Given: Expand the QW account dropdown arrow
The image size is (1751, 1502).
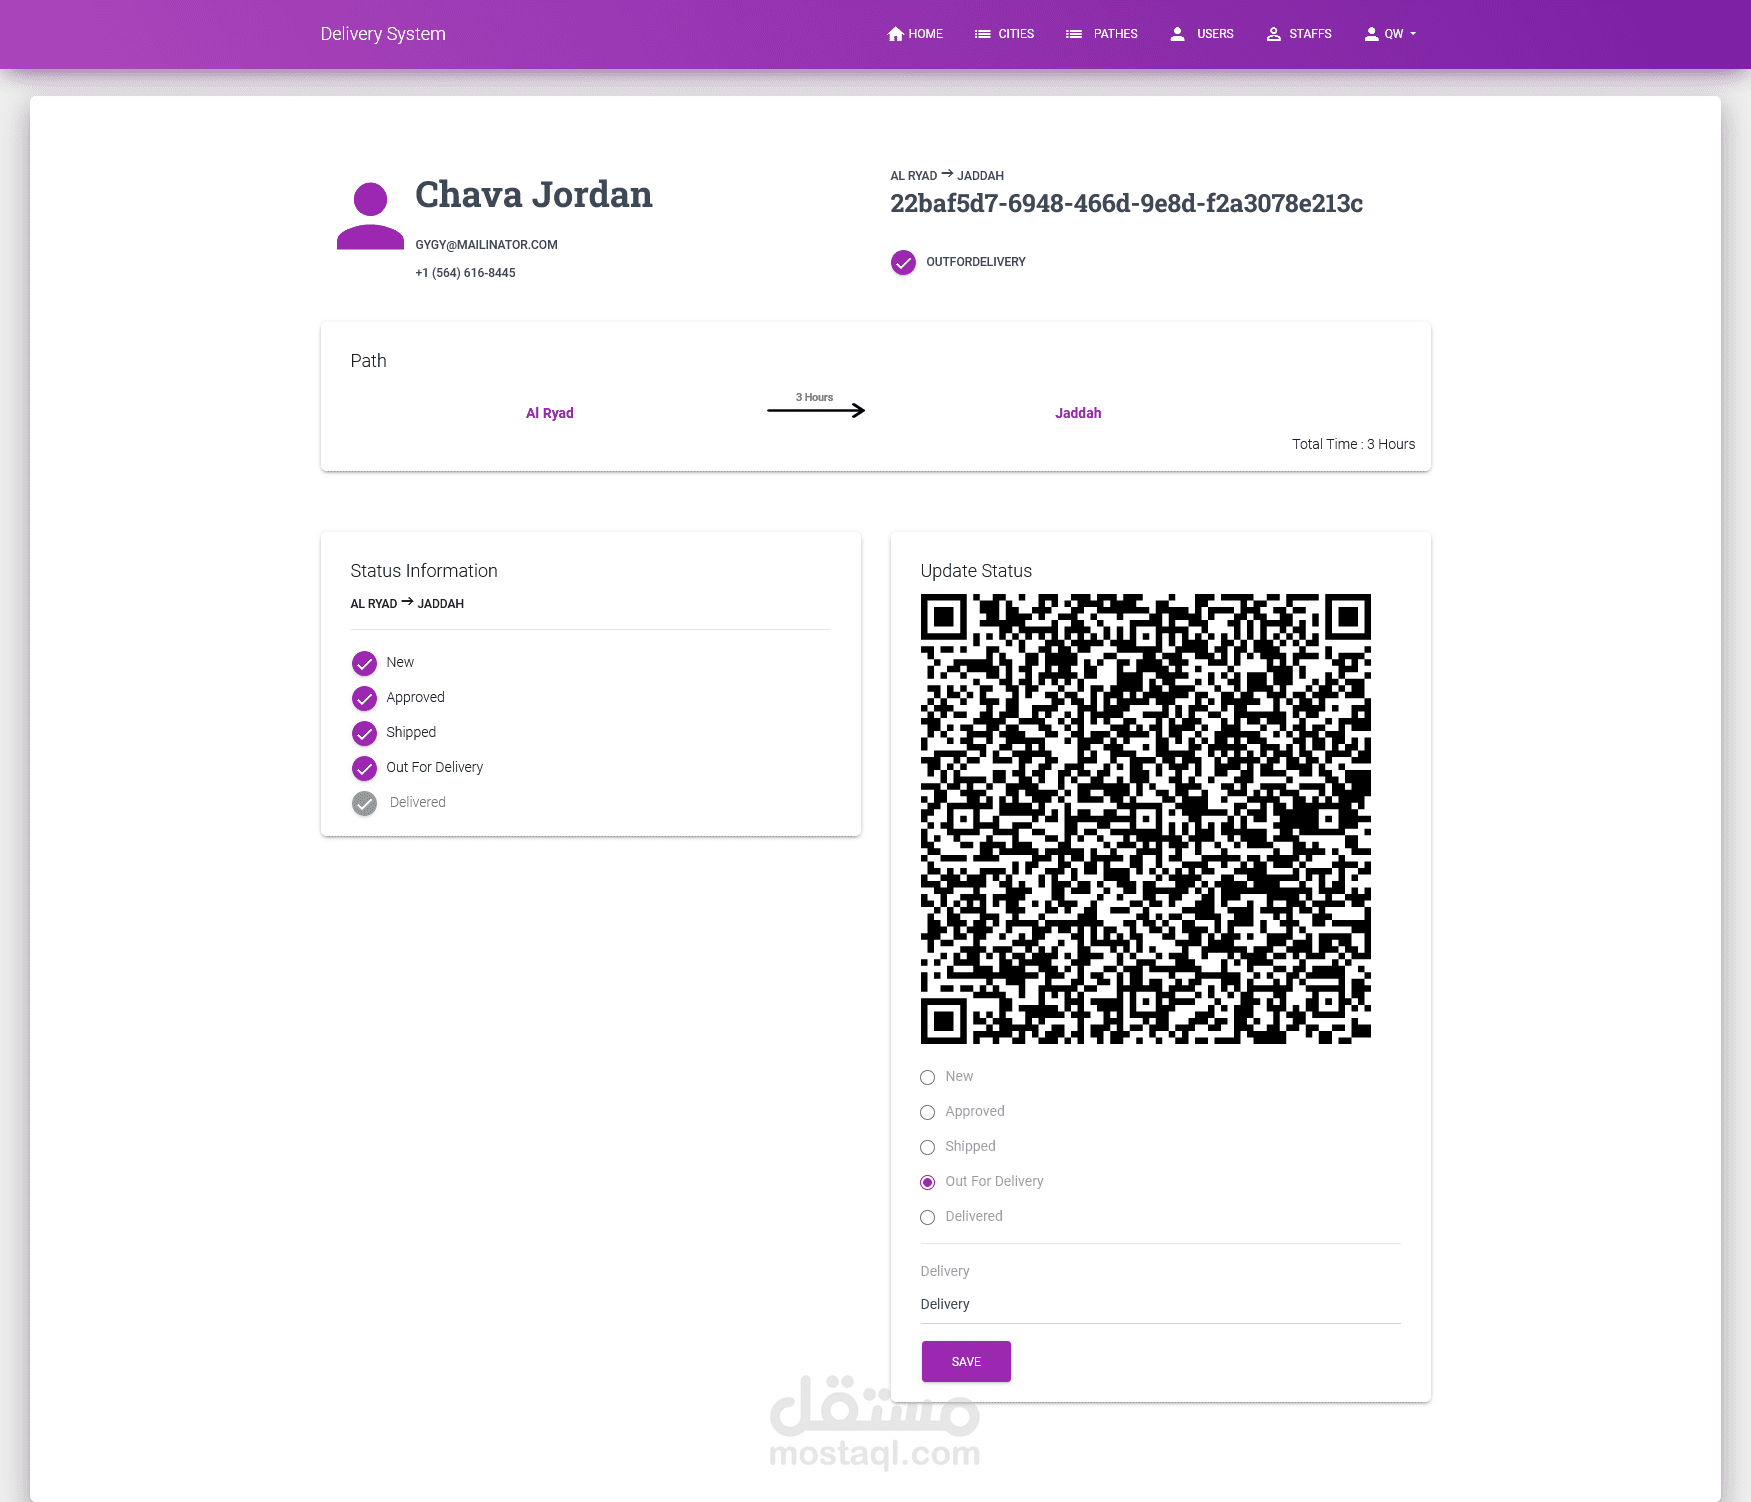Looking at the screenshot, I should pyautogui.click(x=1413, y=34).
